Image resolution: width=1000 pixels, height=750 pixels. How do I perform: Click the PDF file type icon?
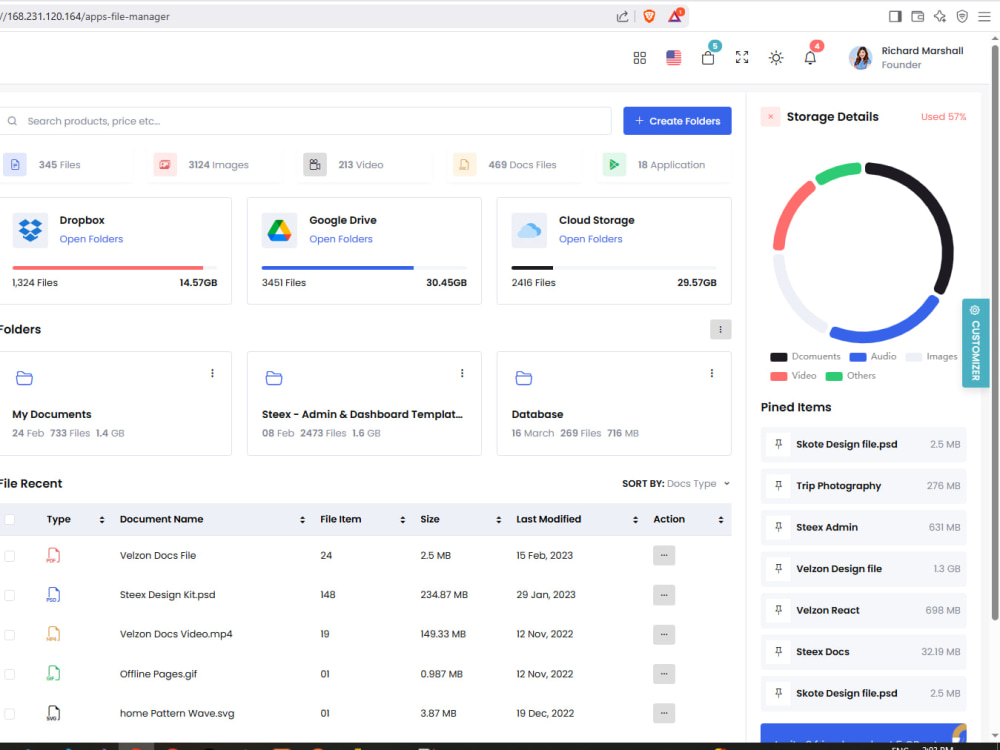[x=54, y=555]
